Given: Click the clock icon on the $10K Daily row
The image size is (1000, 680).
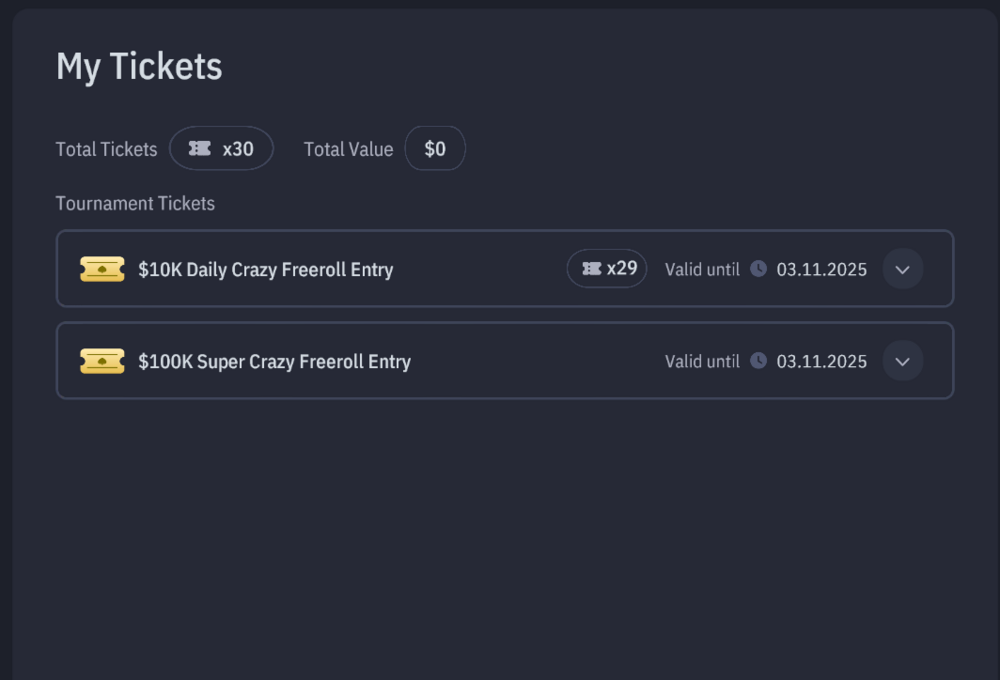Looking at the screenshot, I should point(759,269).
